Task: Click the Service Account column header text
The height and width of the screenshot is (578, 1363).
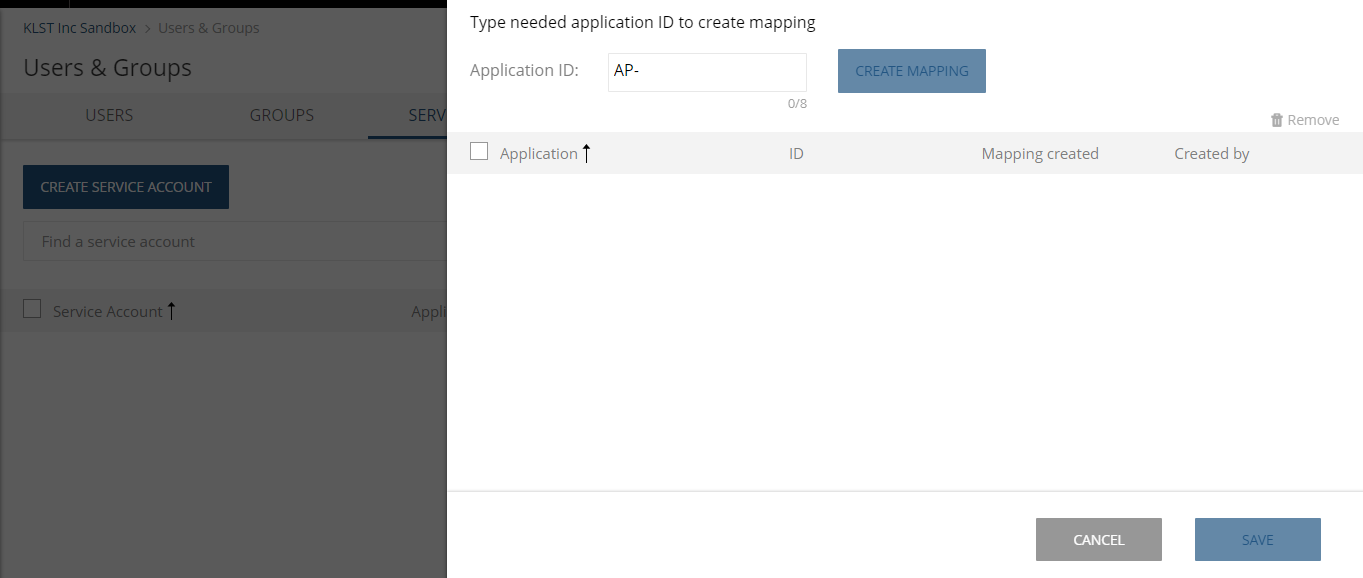Action: (108, 311)
